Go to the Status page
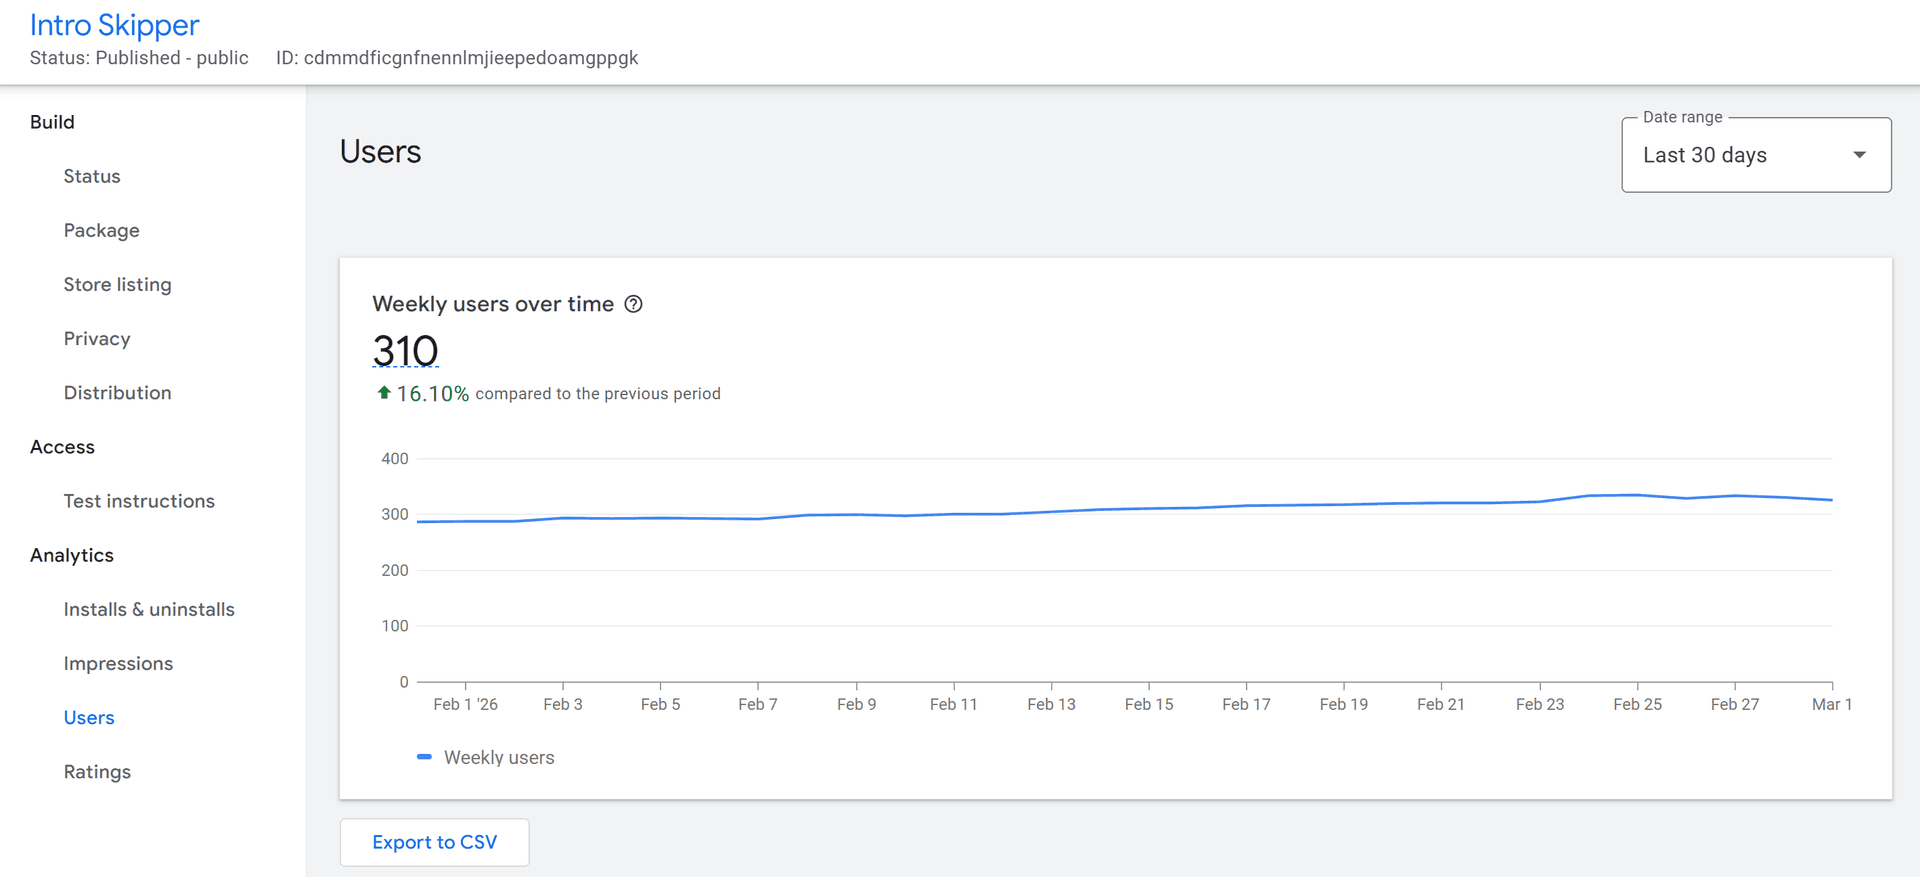The image size is (1920, 877). 92,176
